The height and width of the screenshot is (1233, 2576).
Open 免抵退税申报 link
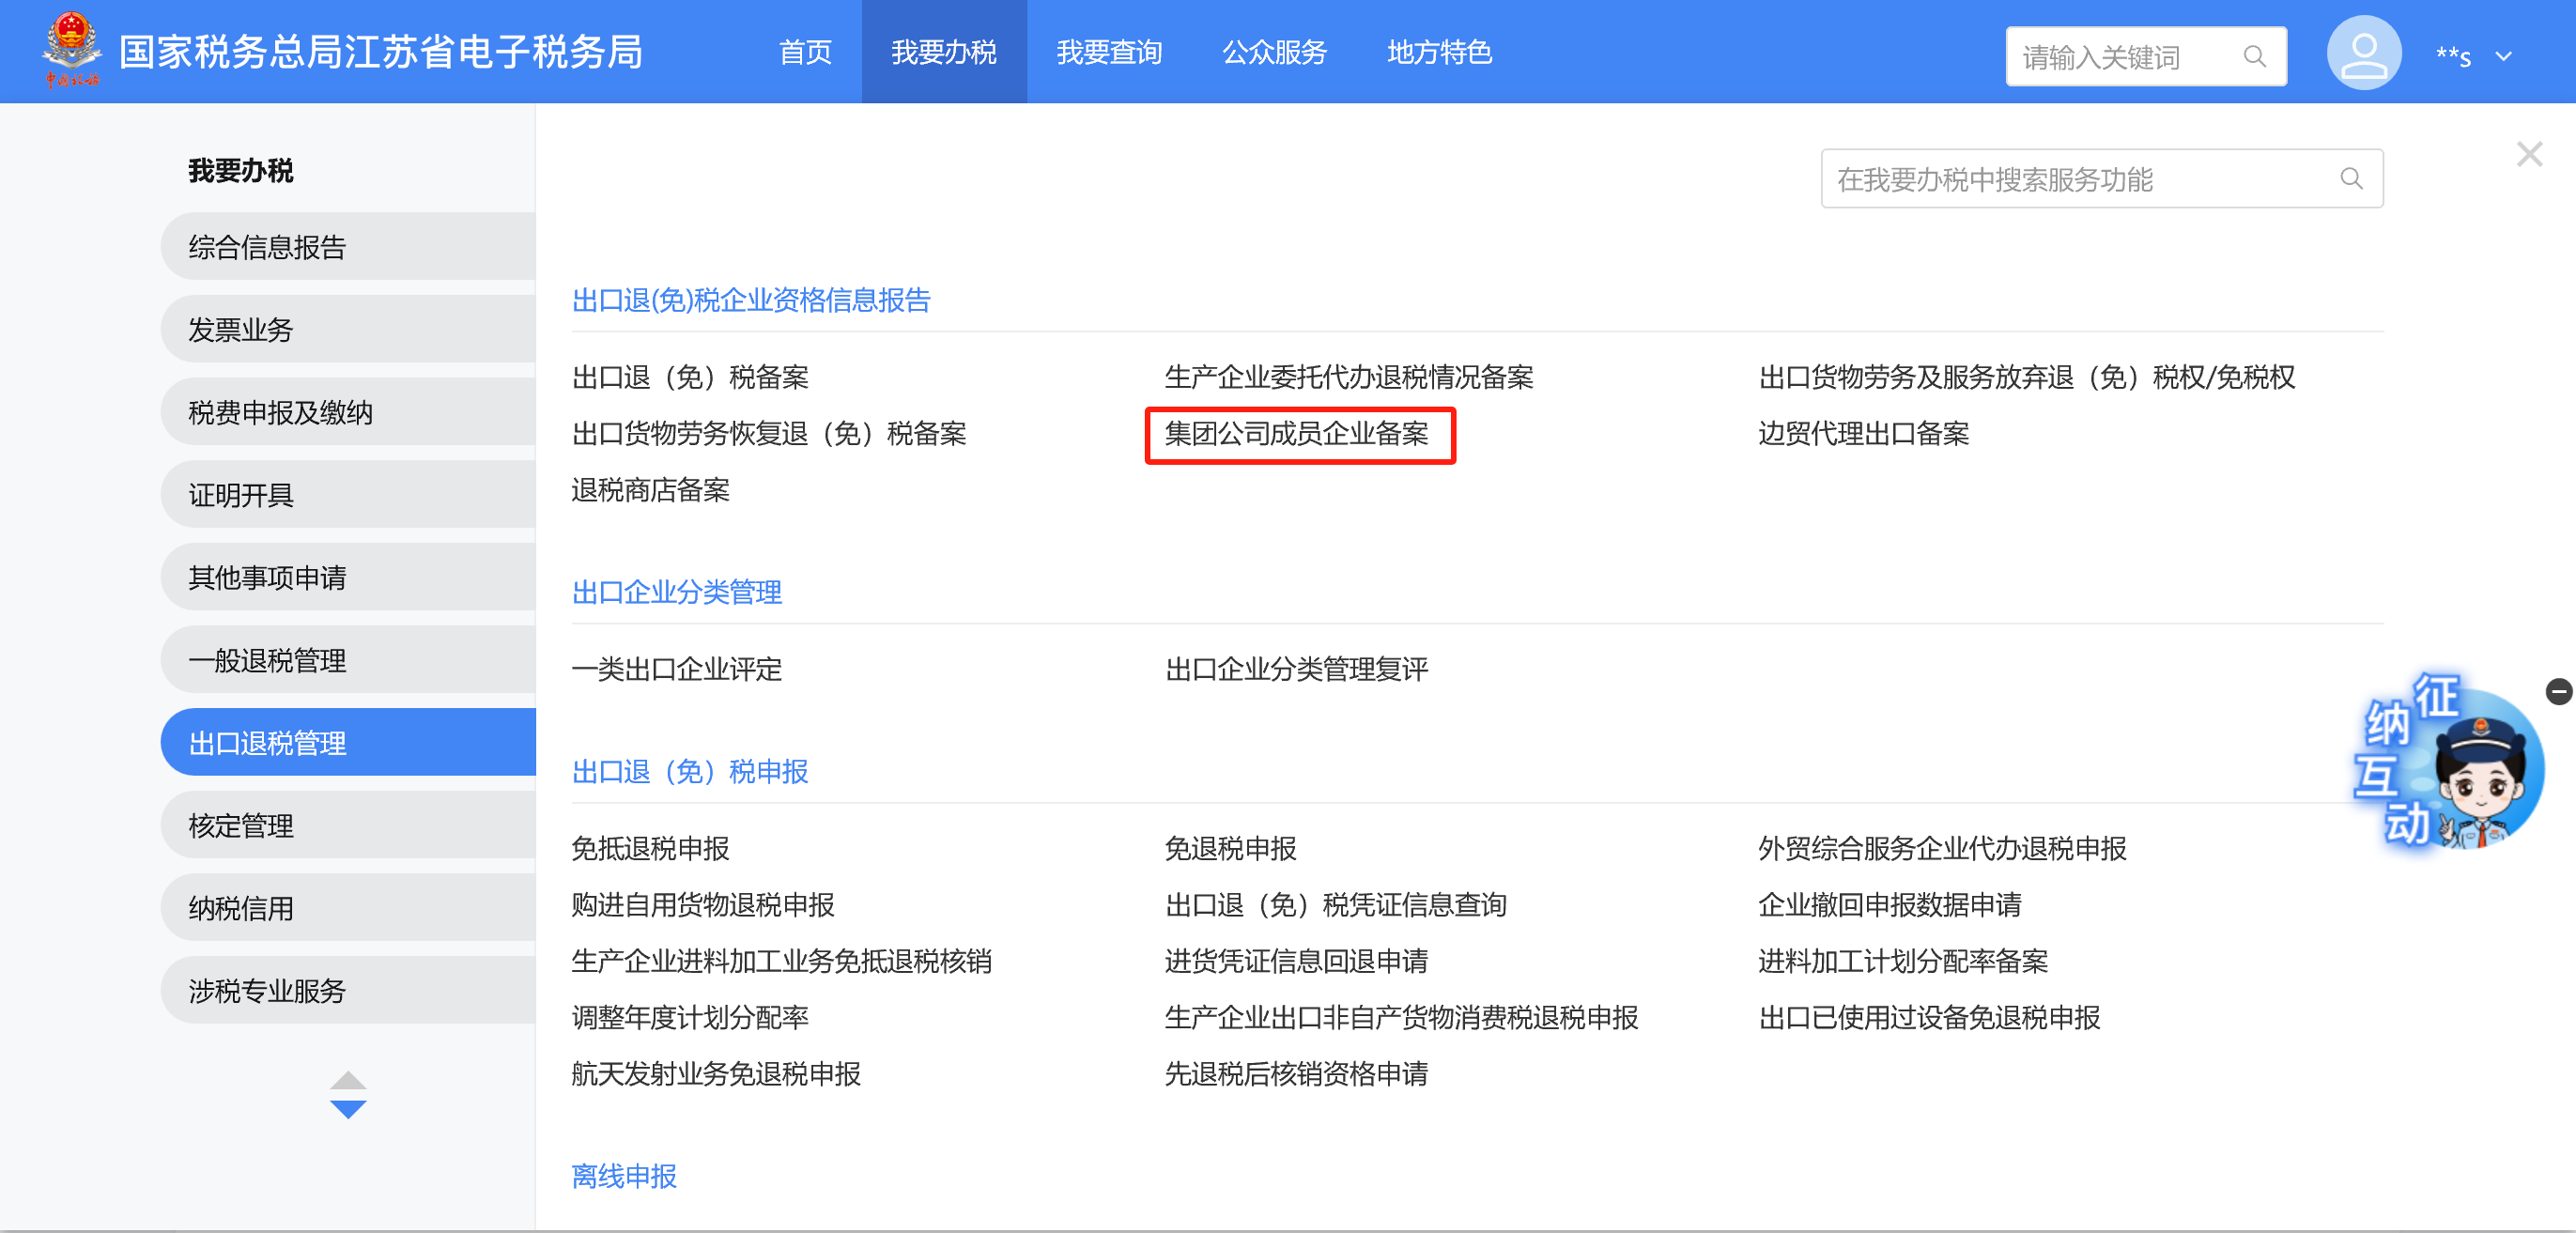[650, 848]
